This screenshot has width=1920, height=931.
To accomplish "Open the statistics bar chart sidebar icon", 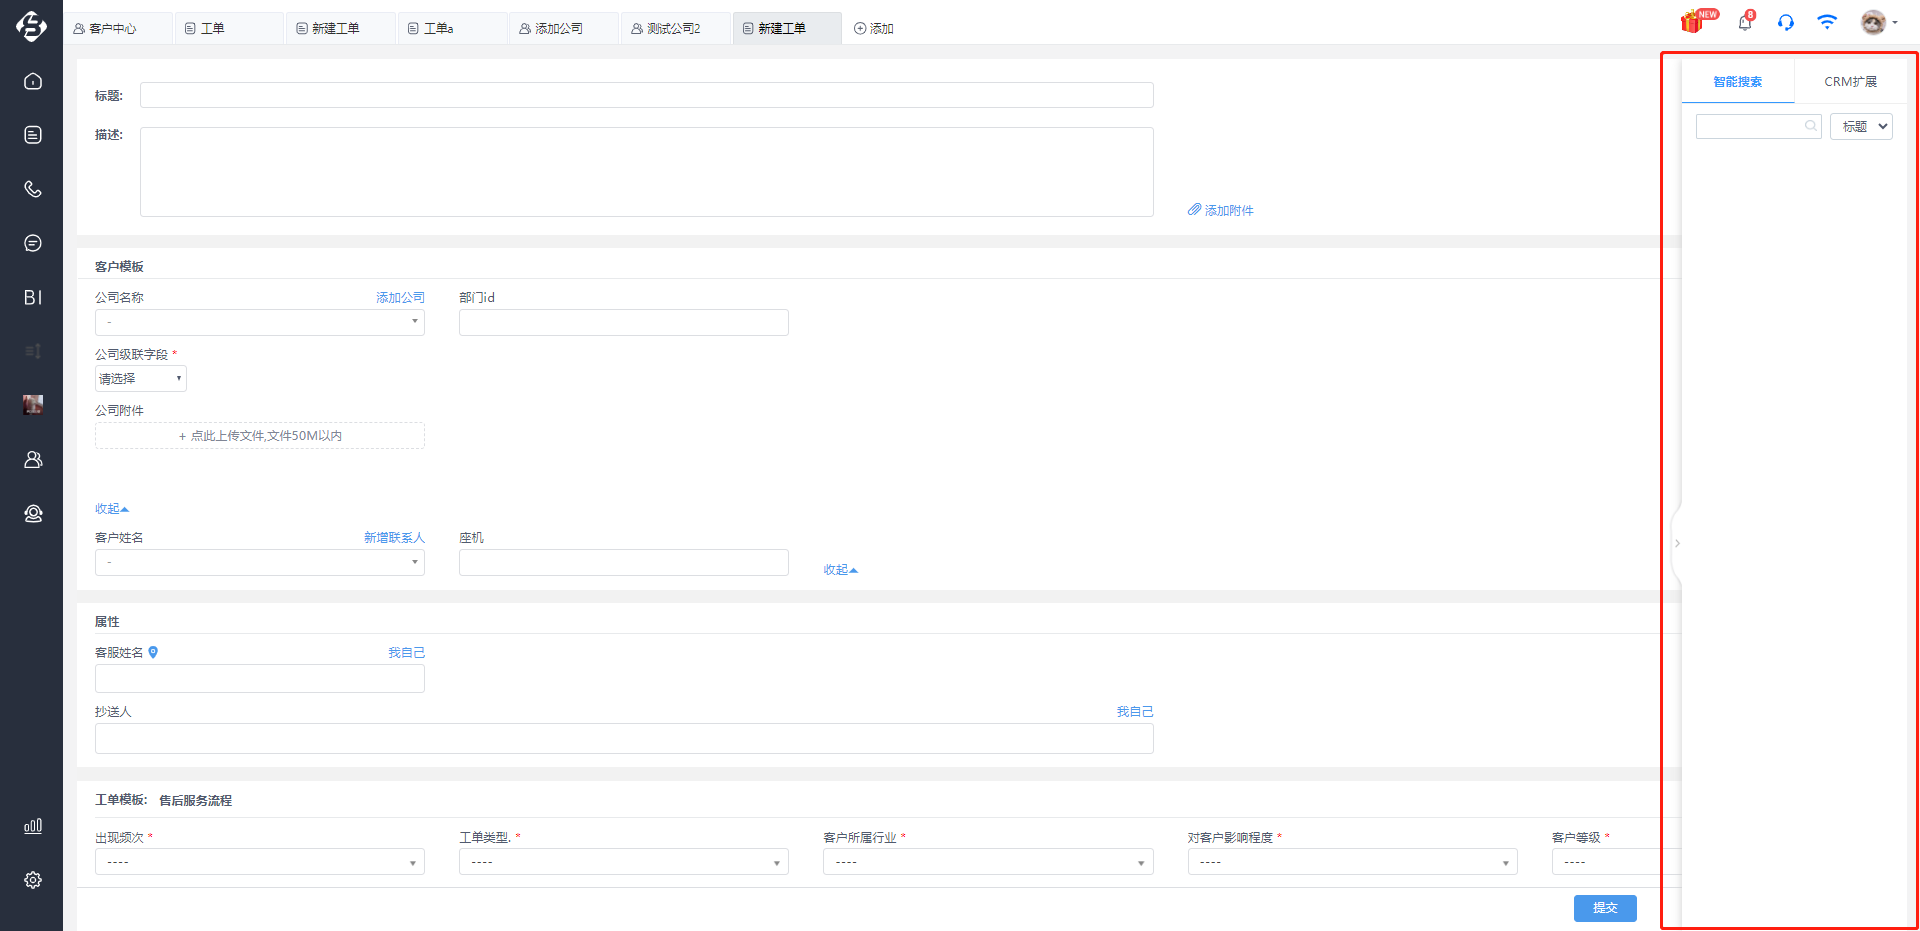I will pyautogui.click(x=33, y=826).
